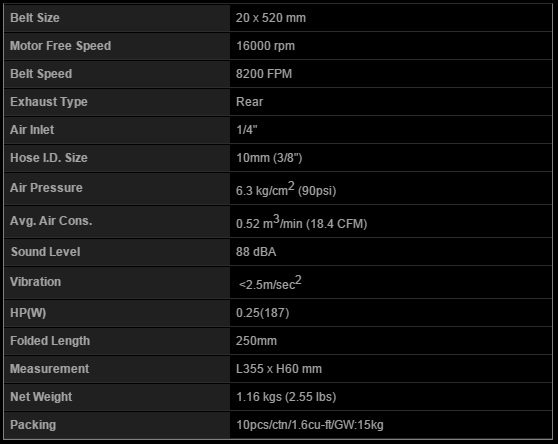Select the 16000 rpm value
This screenshot has height=444, width=558.
tap(265, 46)
